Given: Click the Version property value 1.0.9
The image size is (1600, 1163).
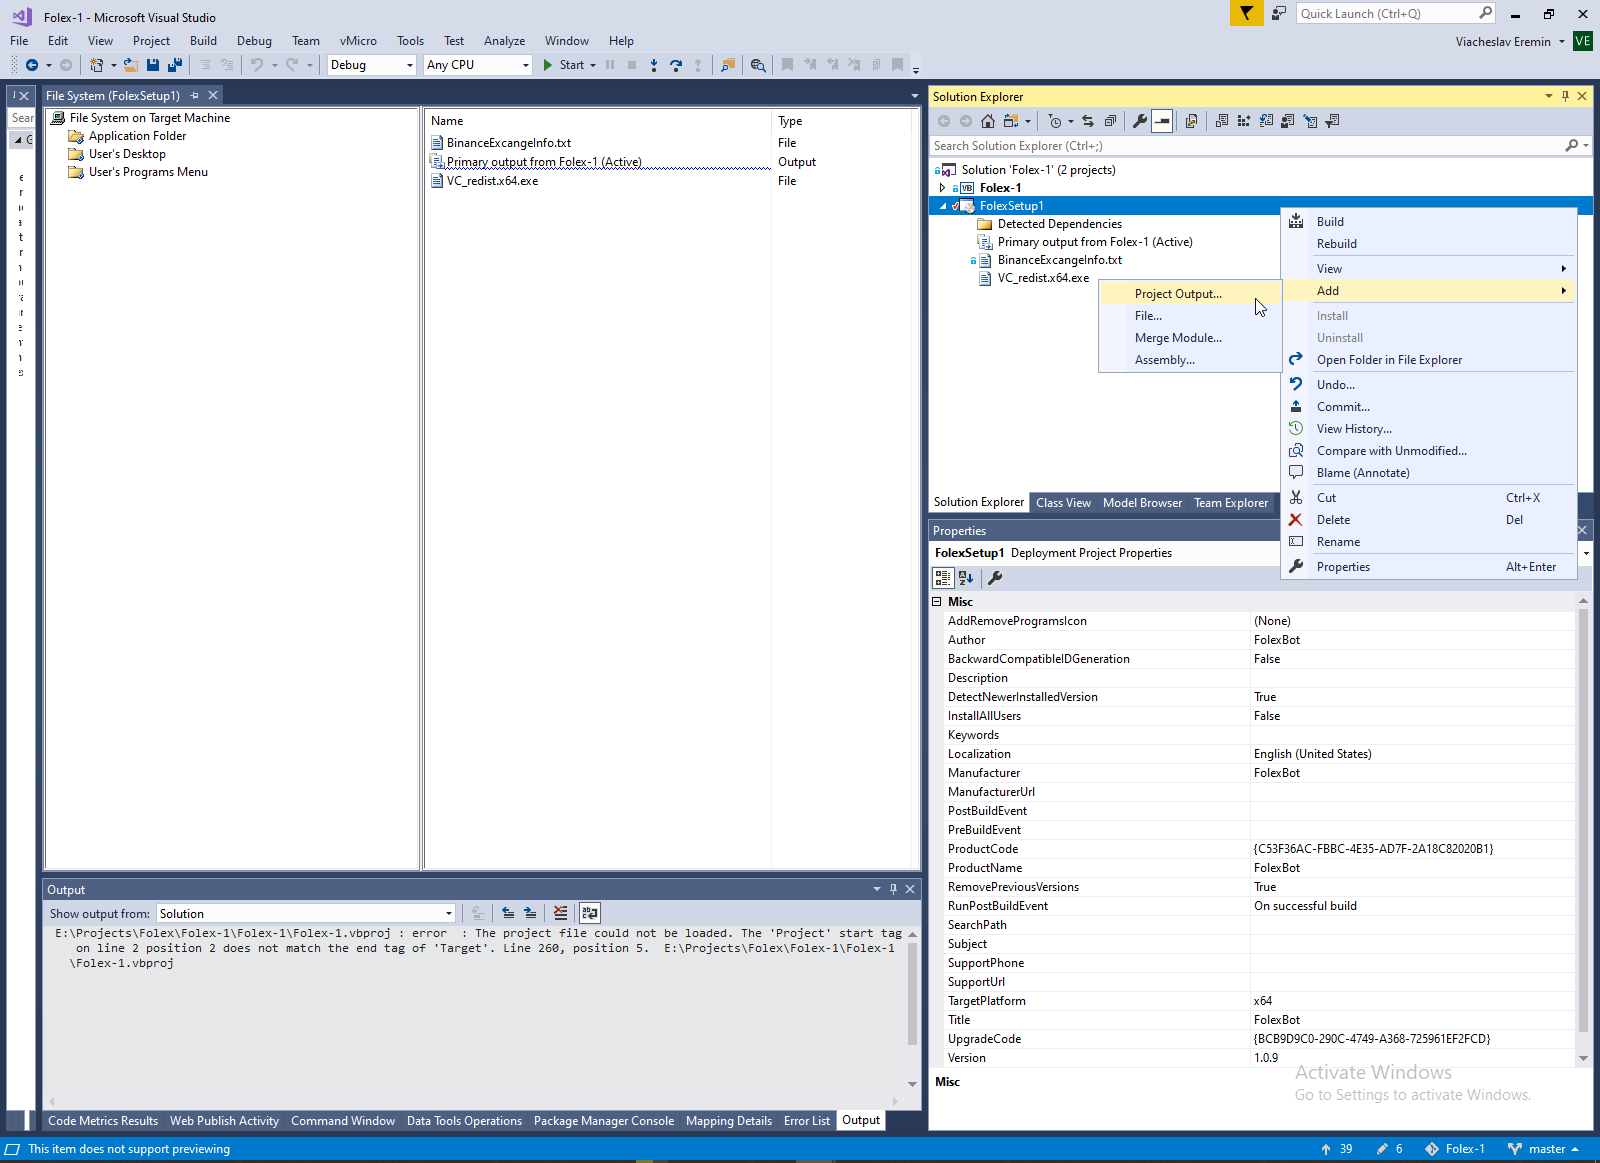Looking at the screenshot, I should click(1412, 1058).
